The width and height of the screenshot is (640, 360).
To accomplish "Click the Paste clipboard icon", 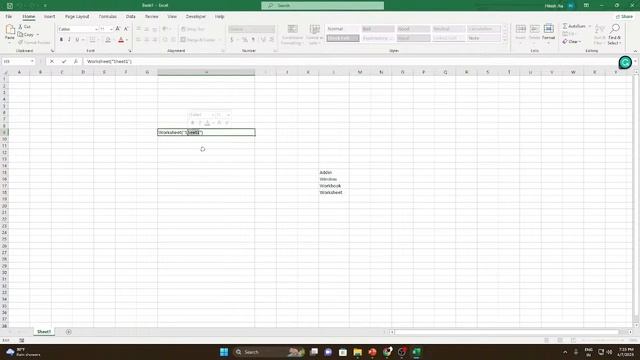I will [10, 30].
